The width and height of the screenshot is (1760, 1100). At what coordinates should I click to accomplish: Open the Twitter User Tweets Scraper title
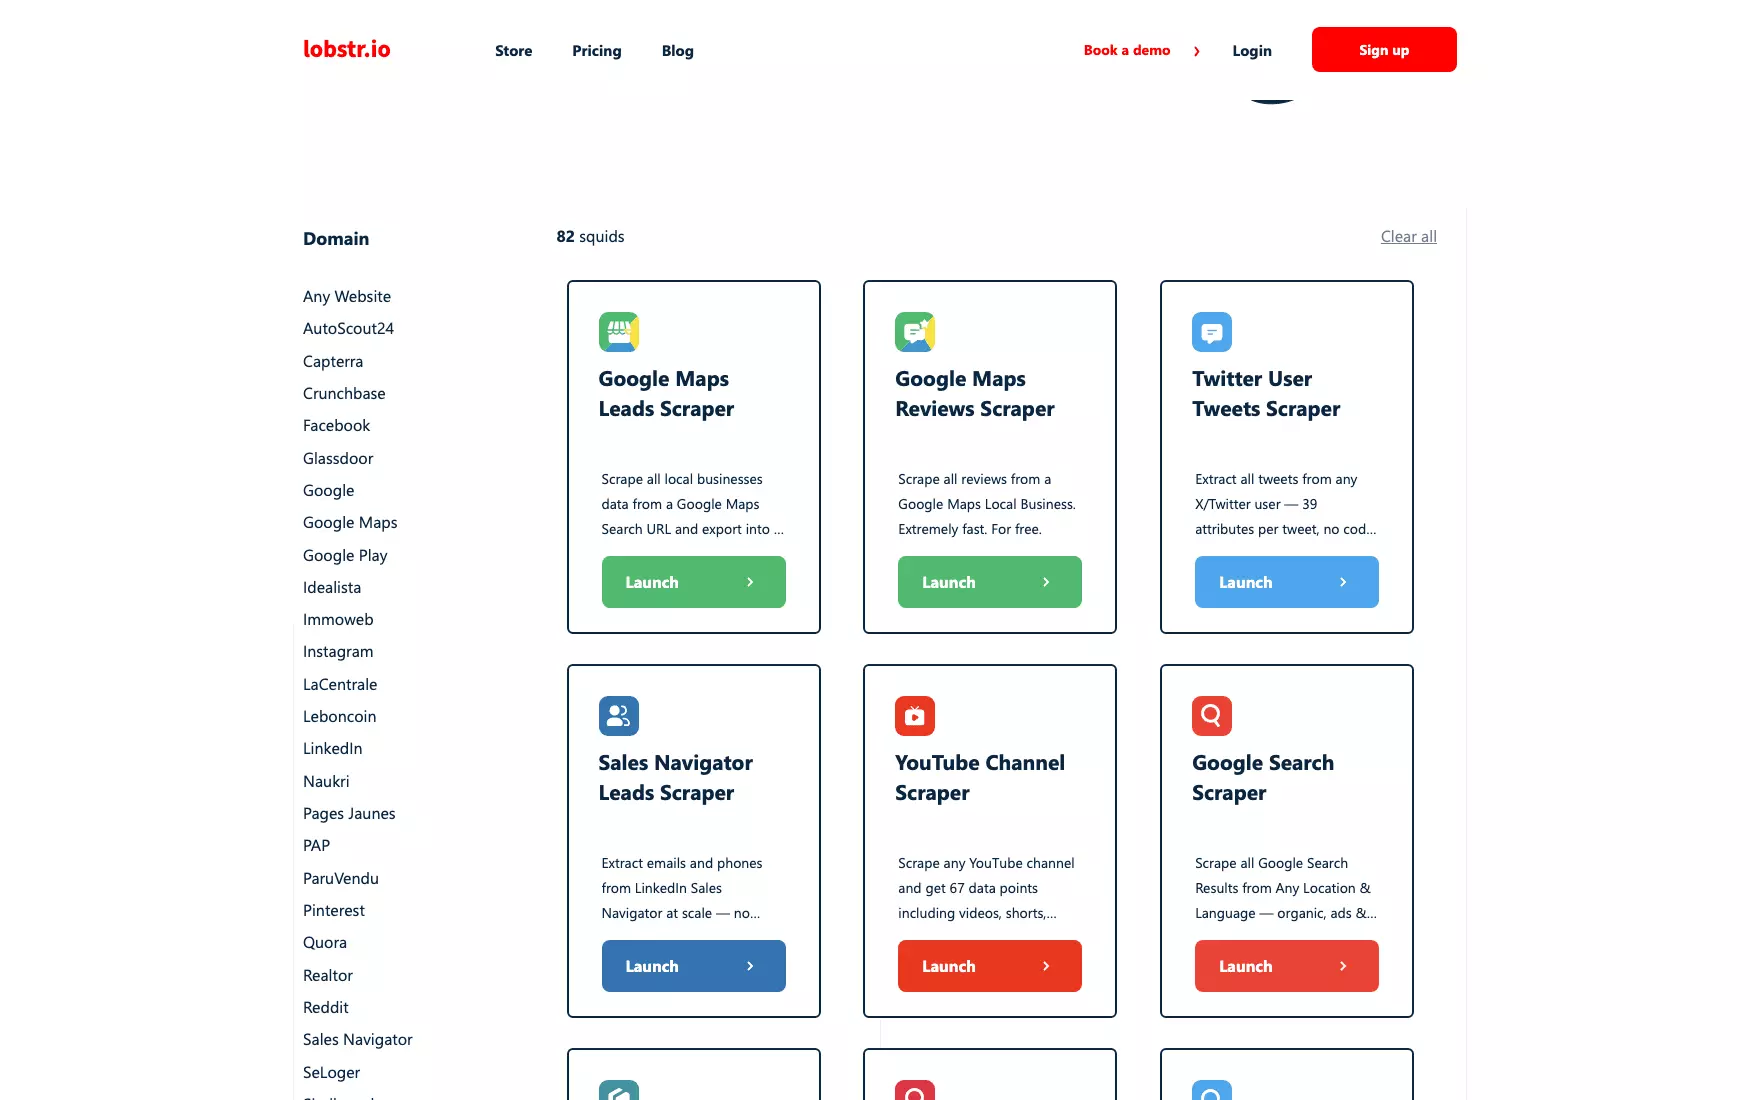point(1266,394)
